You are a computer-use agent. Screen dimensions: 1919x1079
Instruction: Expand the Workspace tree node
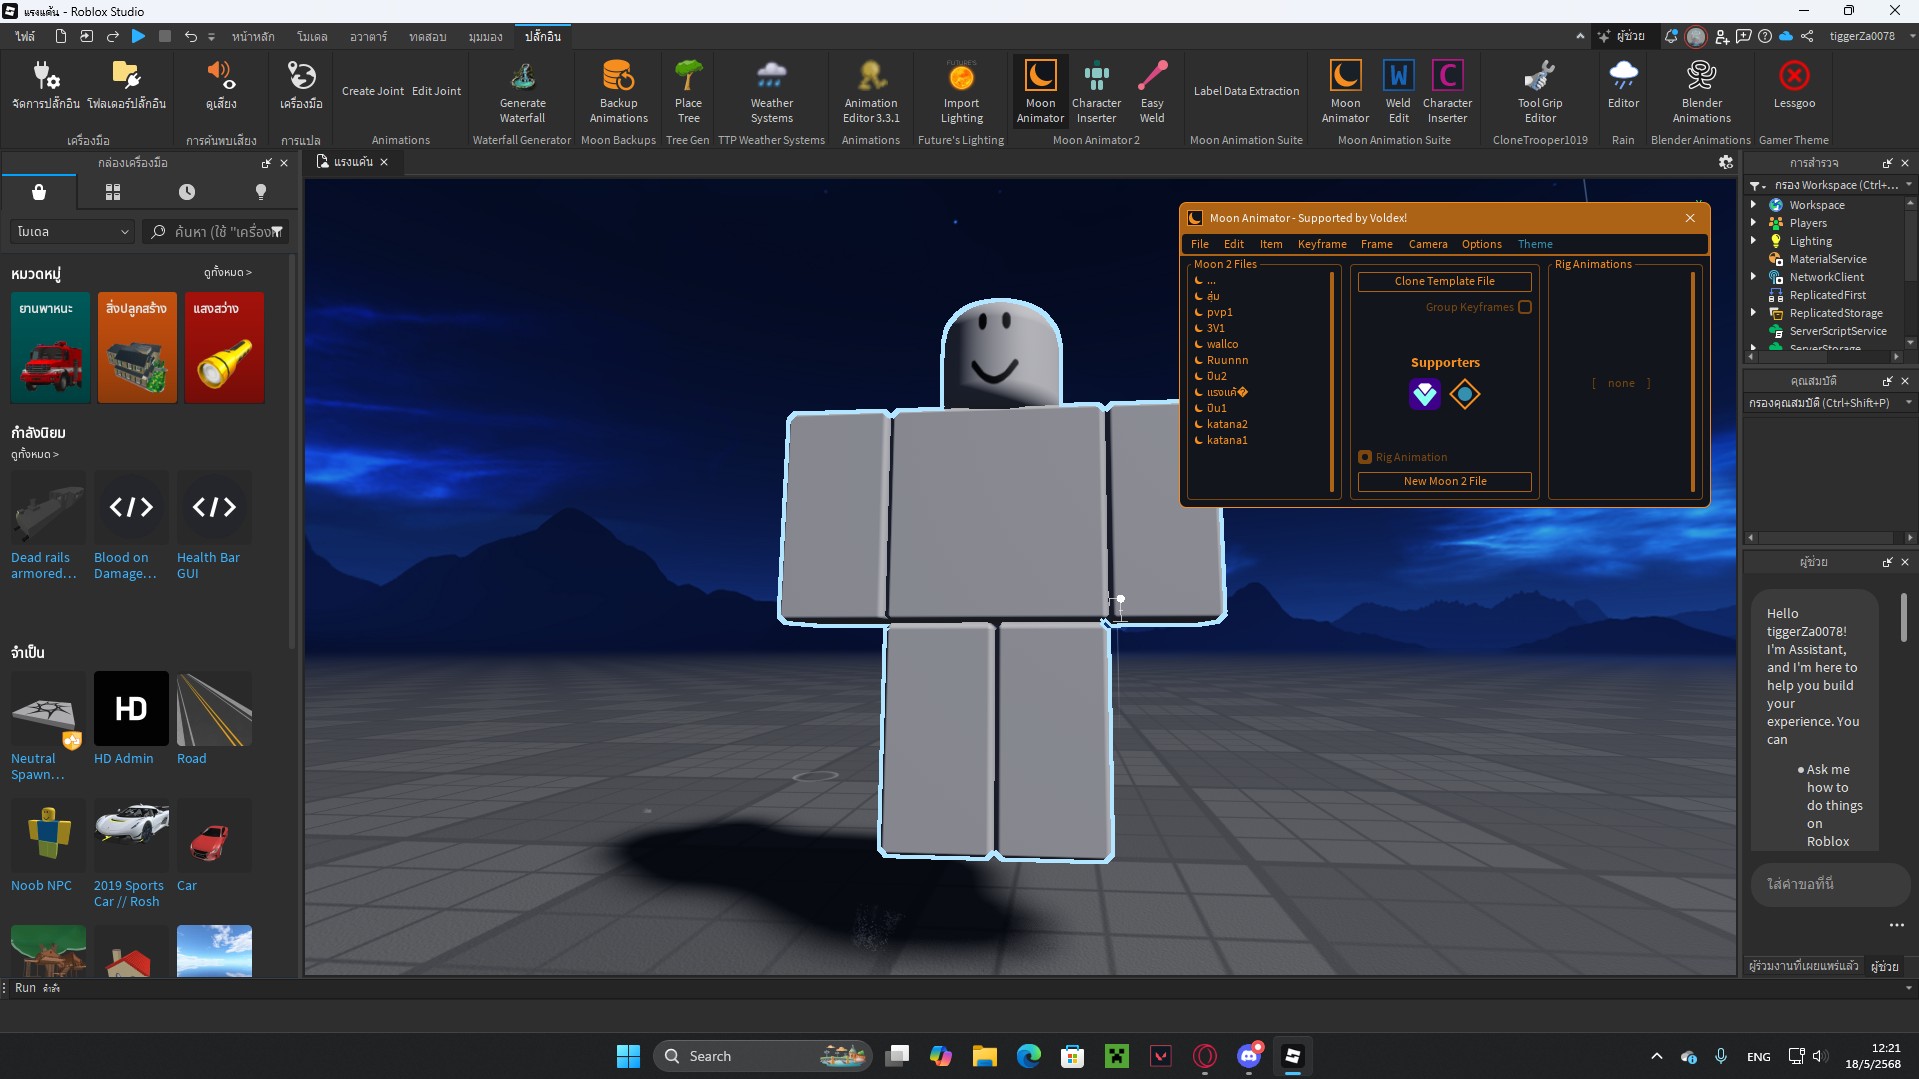[1753, 205]
